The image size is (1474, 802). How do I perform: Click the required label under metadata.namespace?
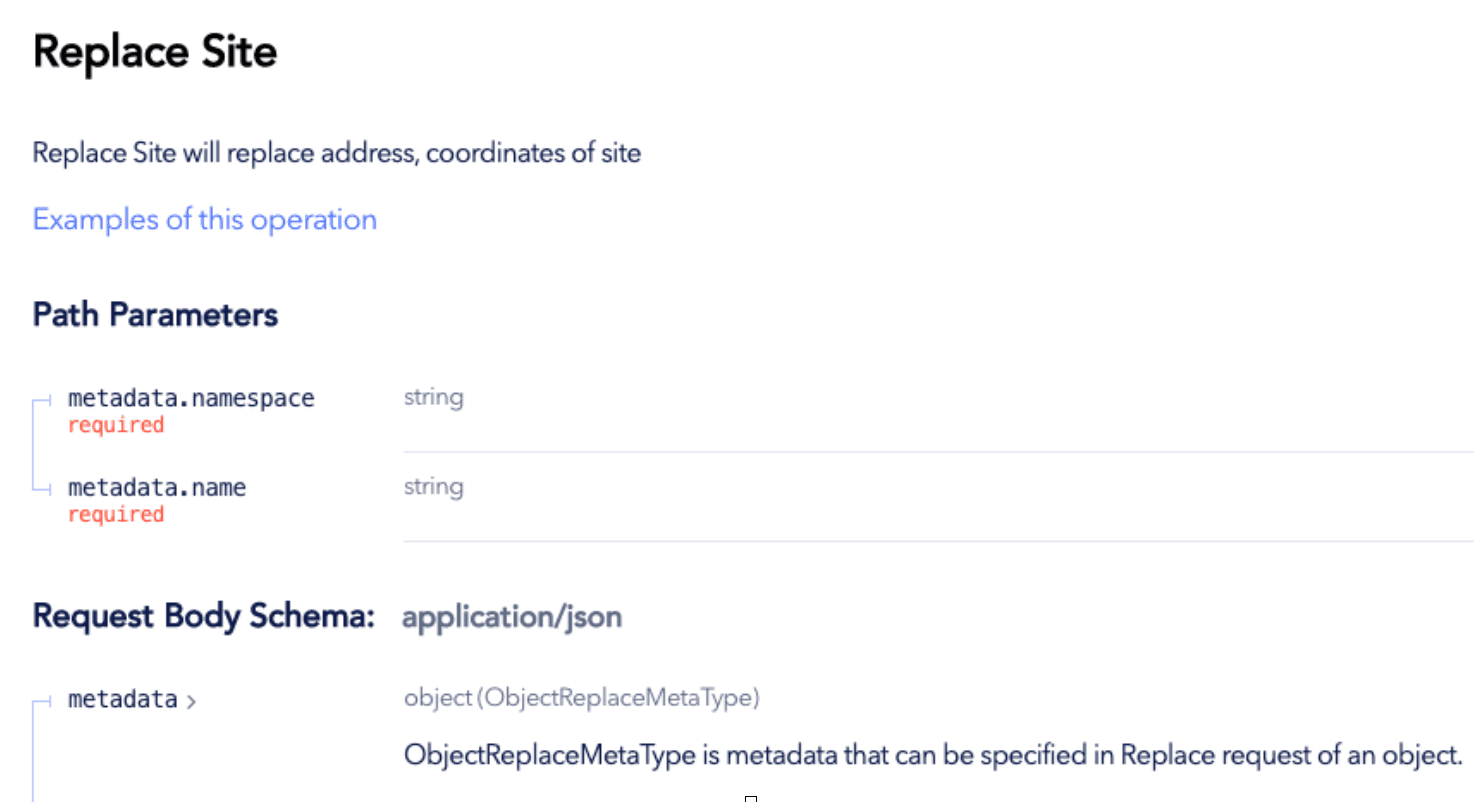point(115,425)
